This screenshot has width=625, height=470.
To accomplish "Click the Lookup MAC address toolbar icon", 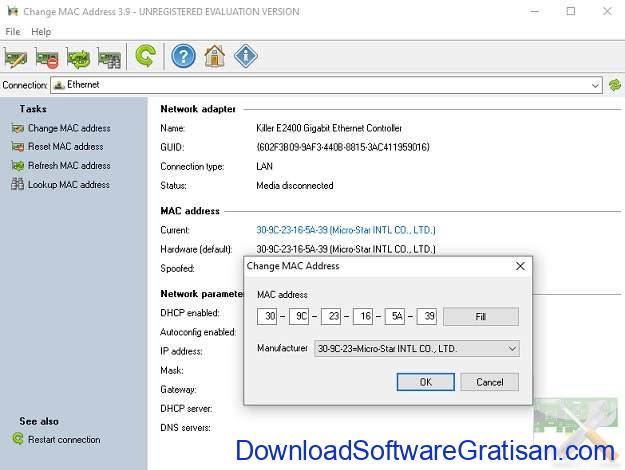I will [x=109, y=58].
